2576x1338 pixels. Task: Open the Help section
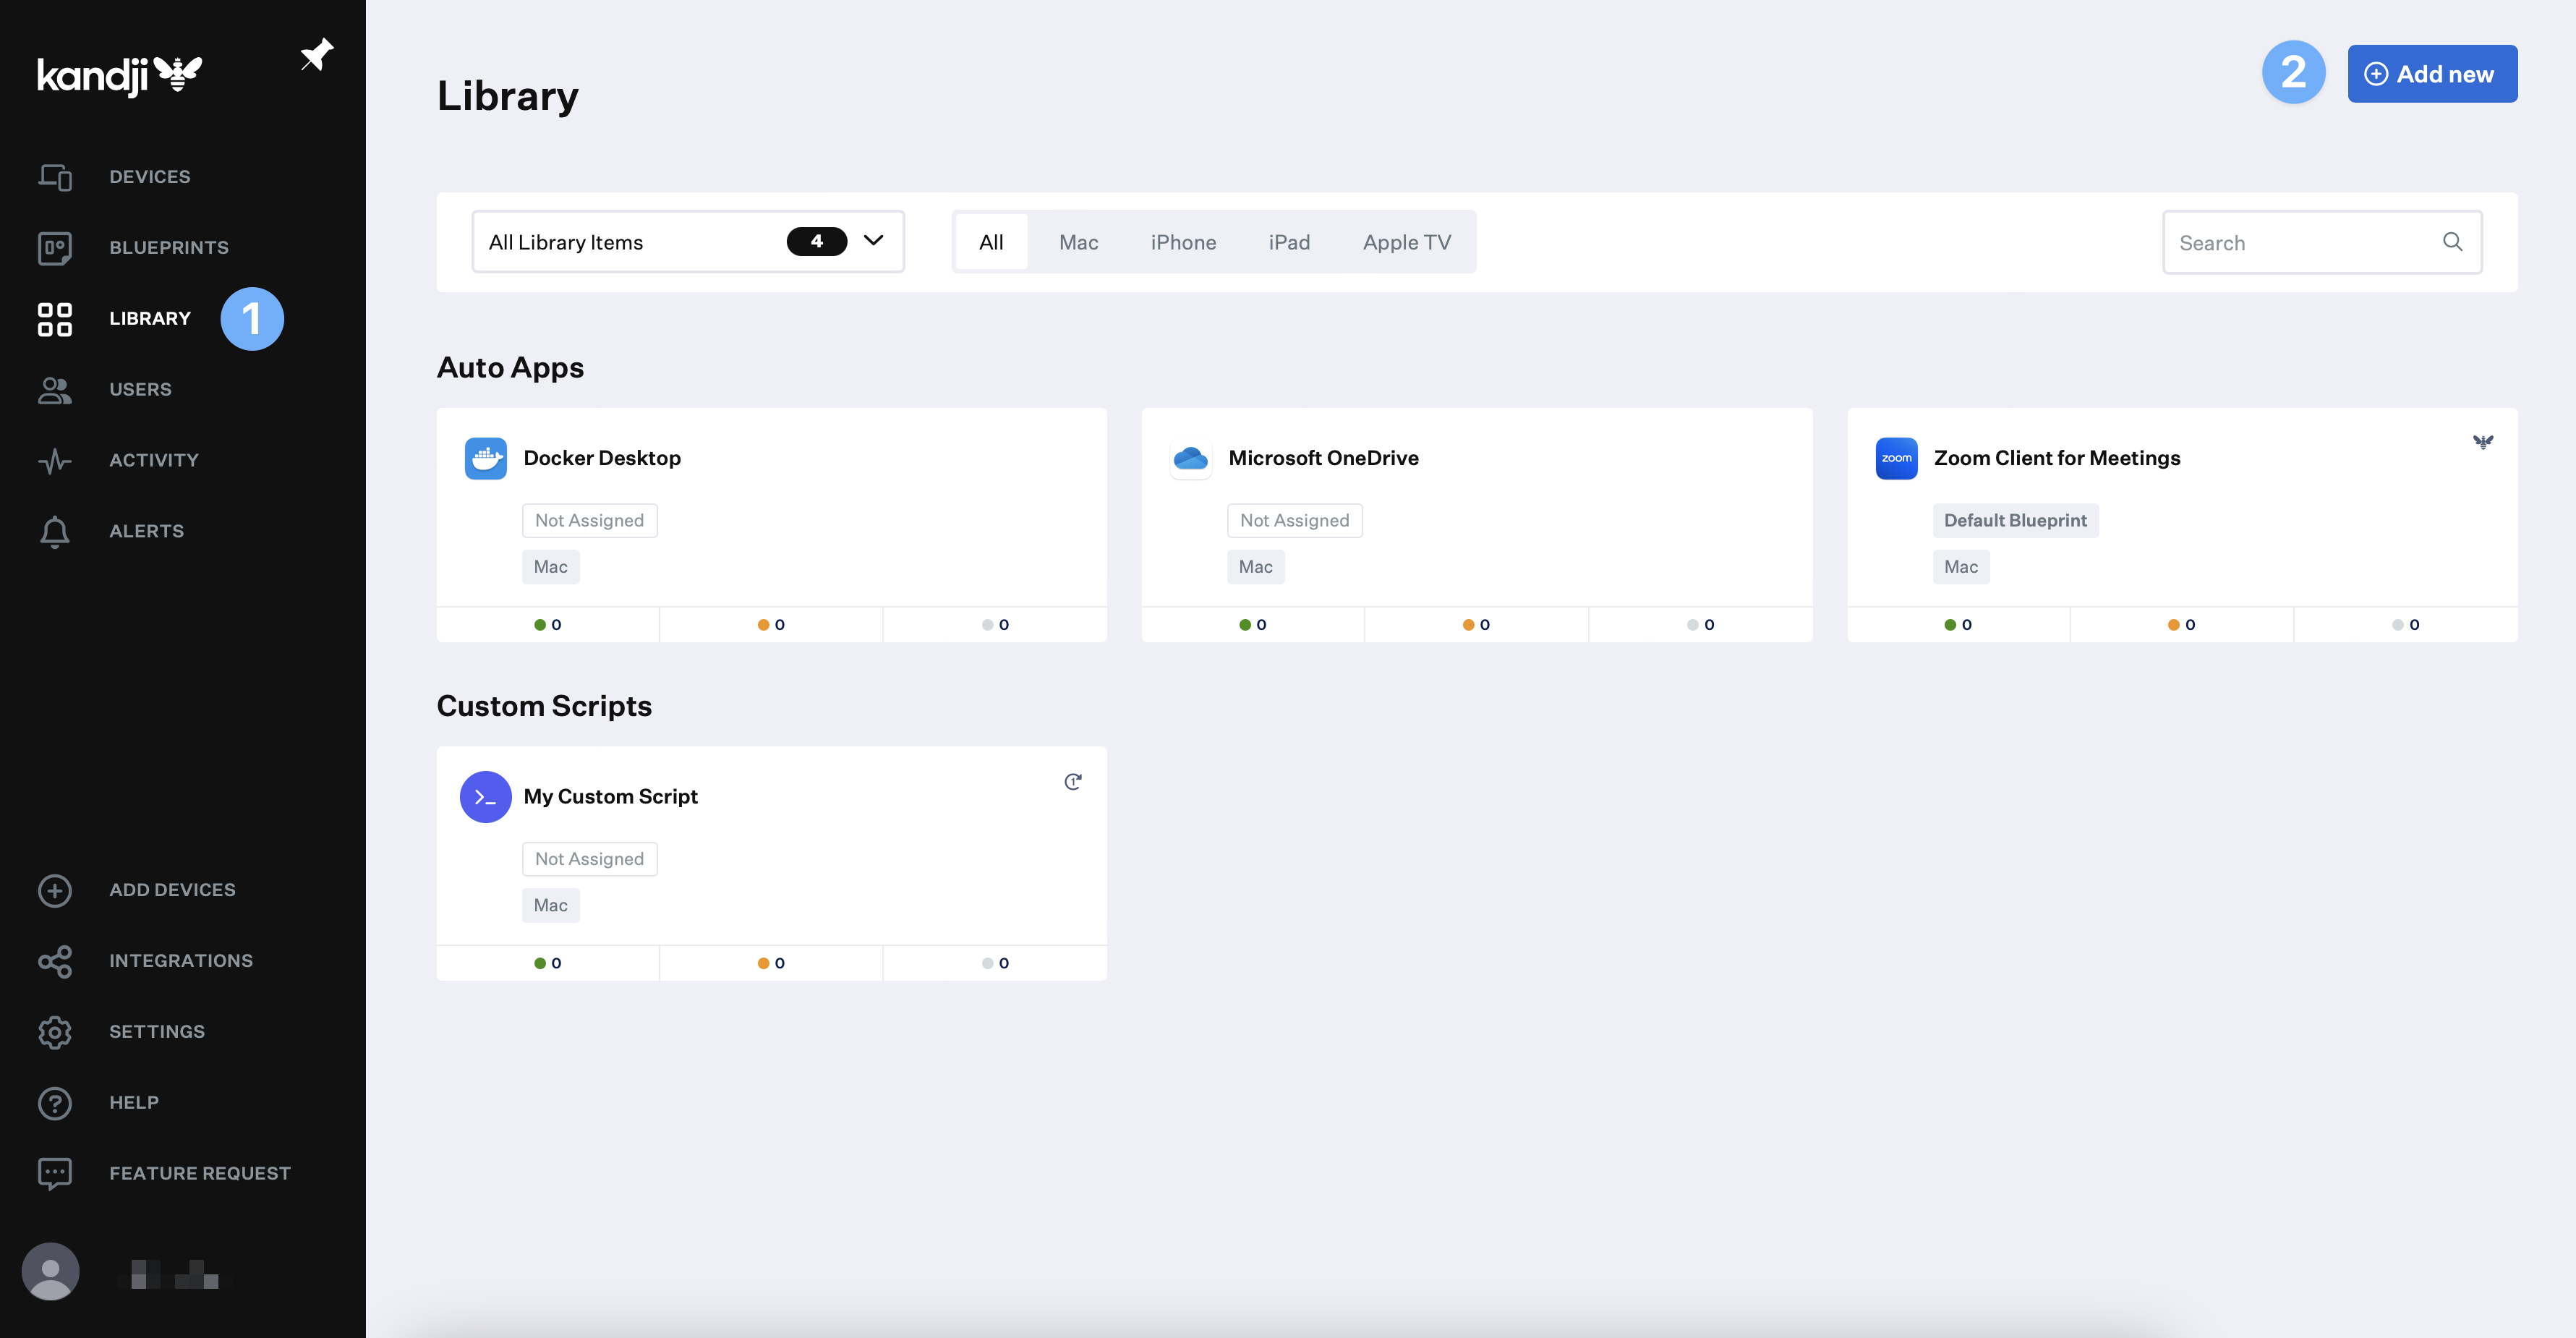134,1102
